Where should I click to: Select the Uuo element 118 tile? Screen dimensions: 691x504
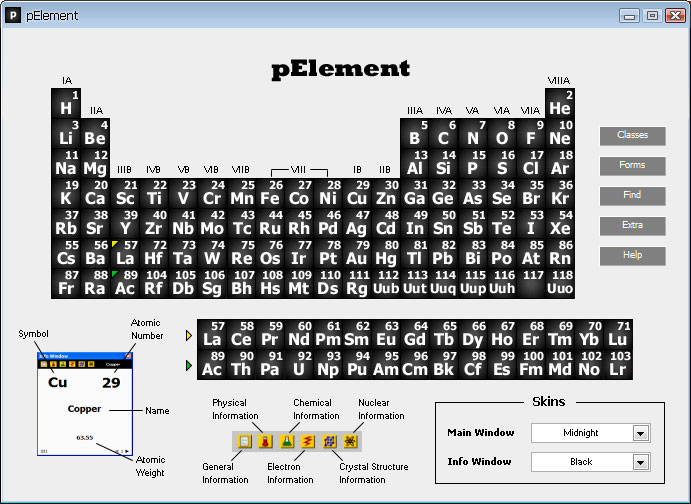(560, 283)
